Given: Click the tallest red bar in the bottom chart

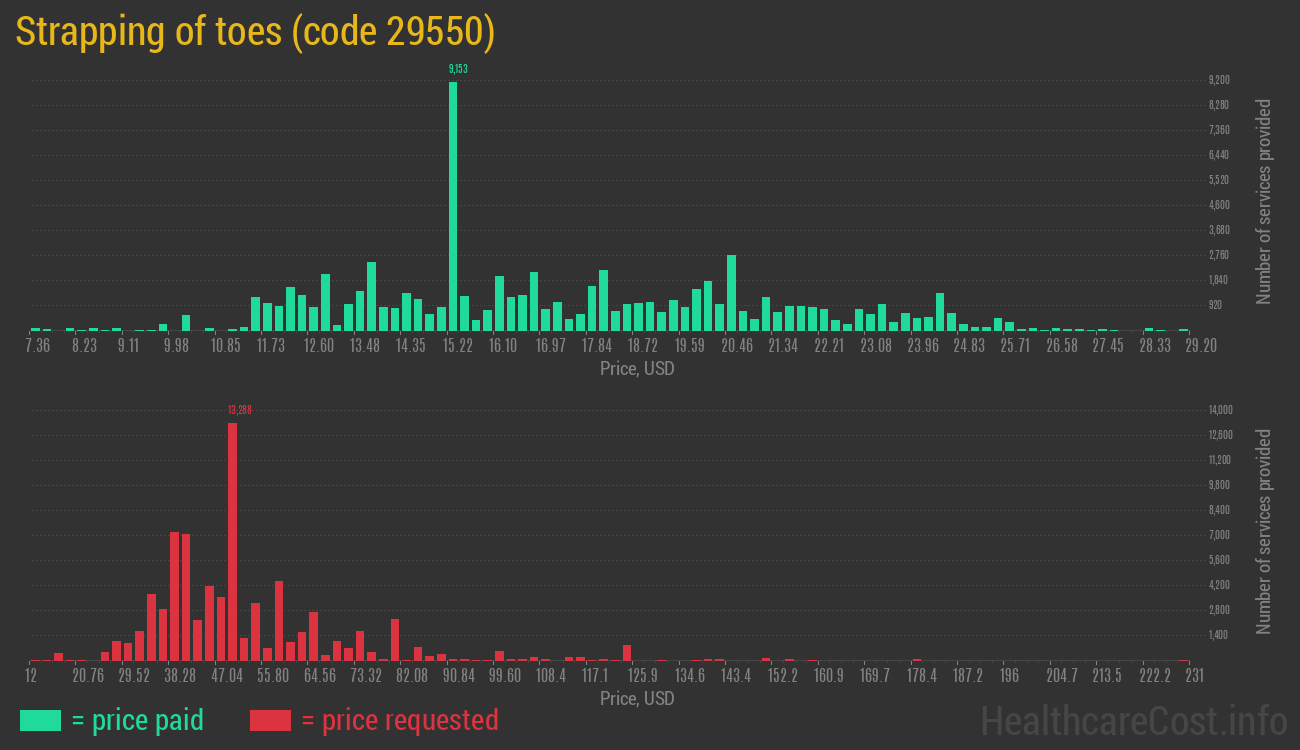Looking at the screenshot, I should pos(232,540).
